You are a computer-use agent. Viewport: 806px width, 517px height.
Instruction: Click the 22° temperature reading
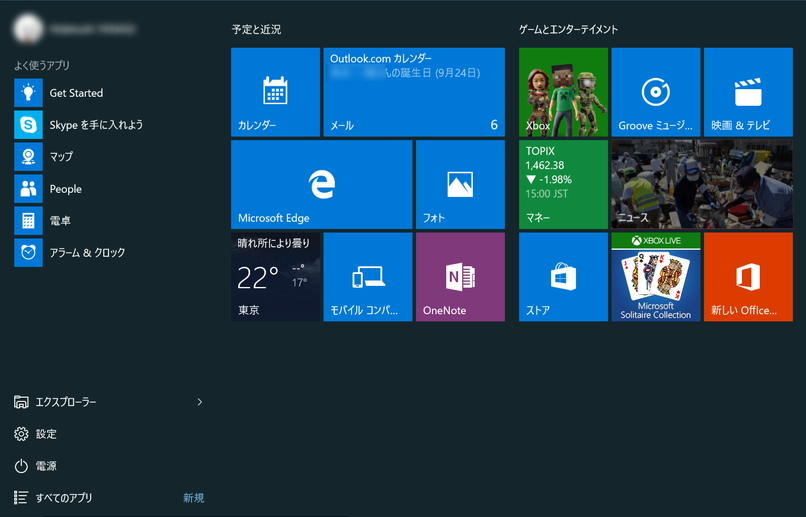[258, 278]
